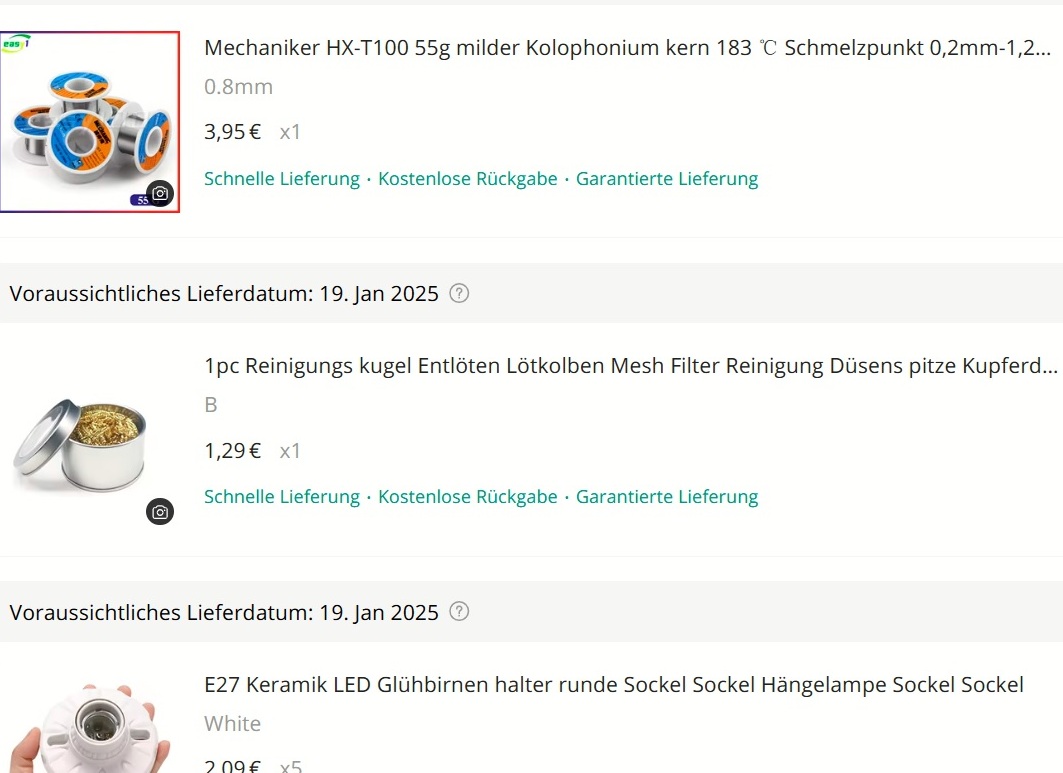Screen dimensions: 1063x773
Task: Open the Mechaniker HX-T100 solder wire image
Action: 89,122
